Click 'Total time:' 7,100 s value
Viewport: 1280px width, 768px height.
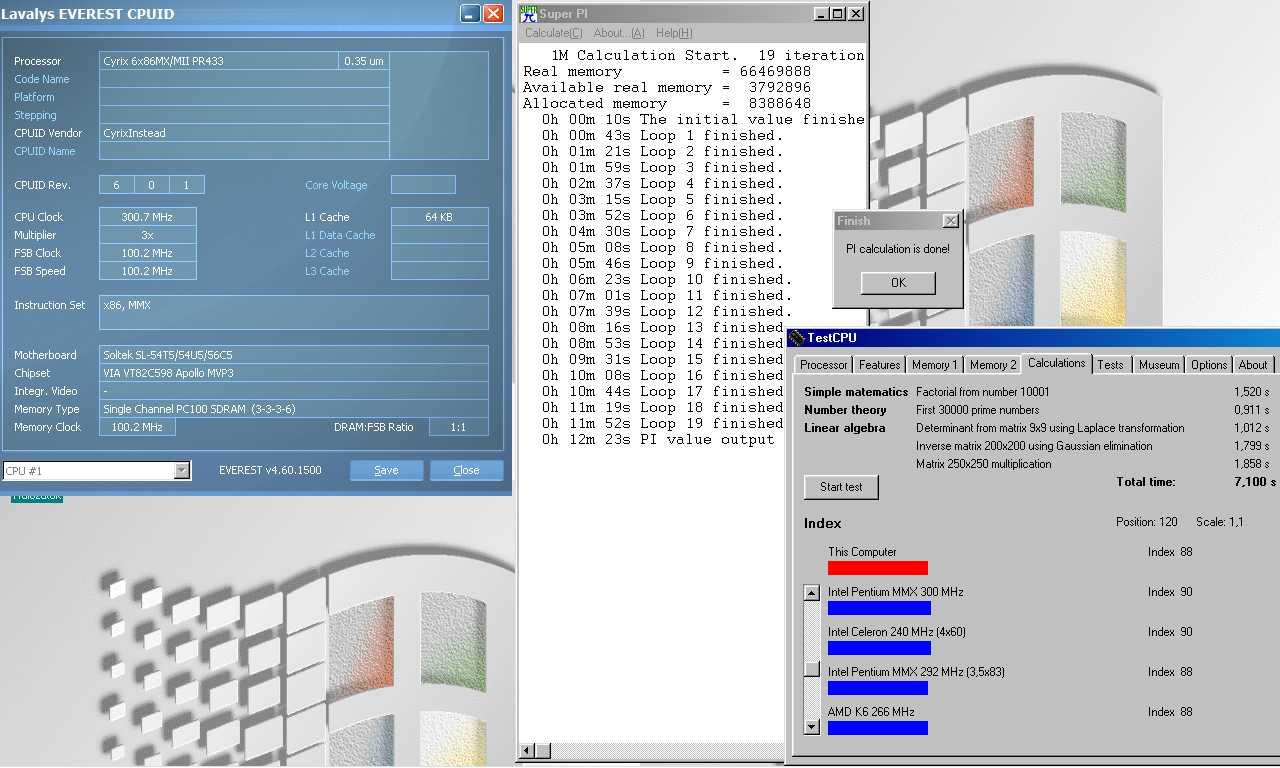coord(1255,482)
